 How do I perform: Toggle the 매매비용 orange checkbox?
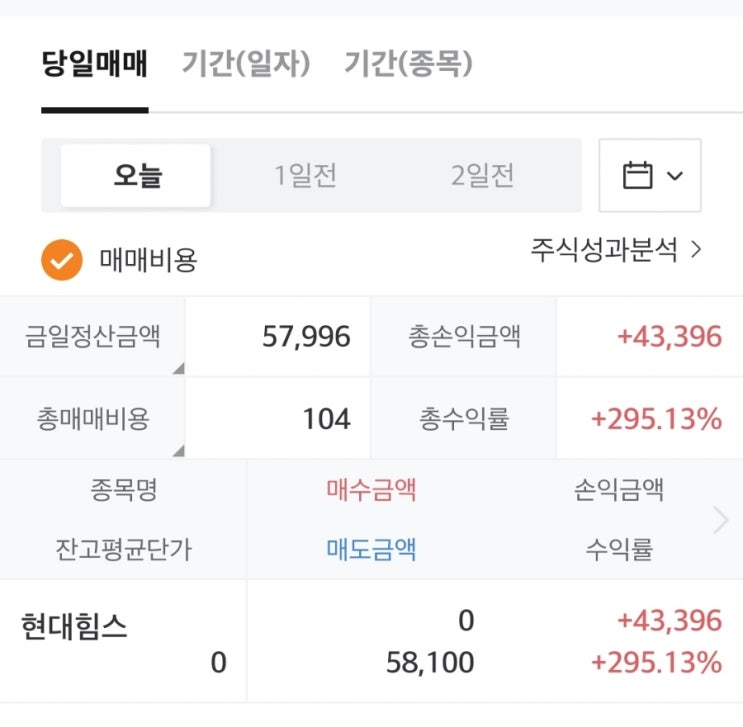tap(61, 260)
